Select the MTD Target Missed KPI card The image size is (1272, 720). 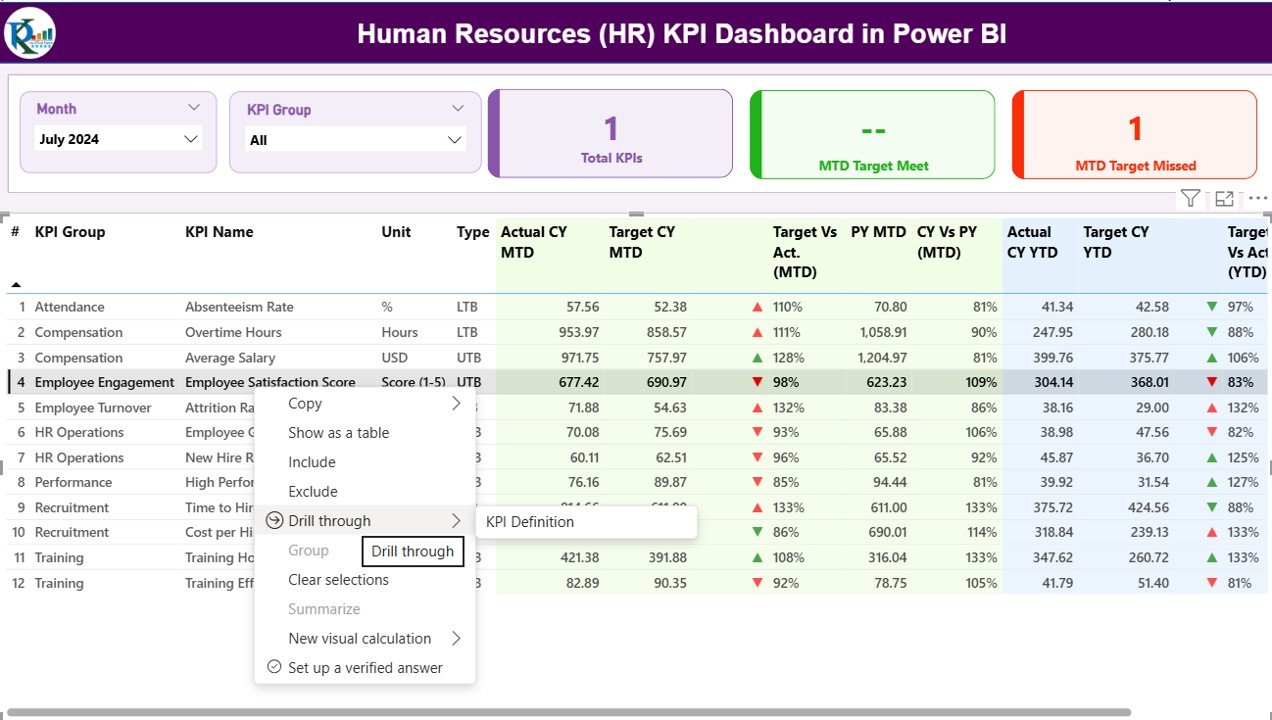(x=1133, y=135)
